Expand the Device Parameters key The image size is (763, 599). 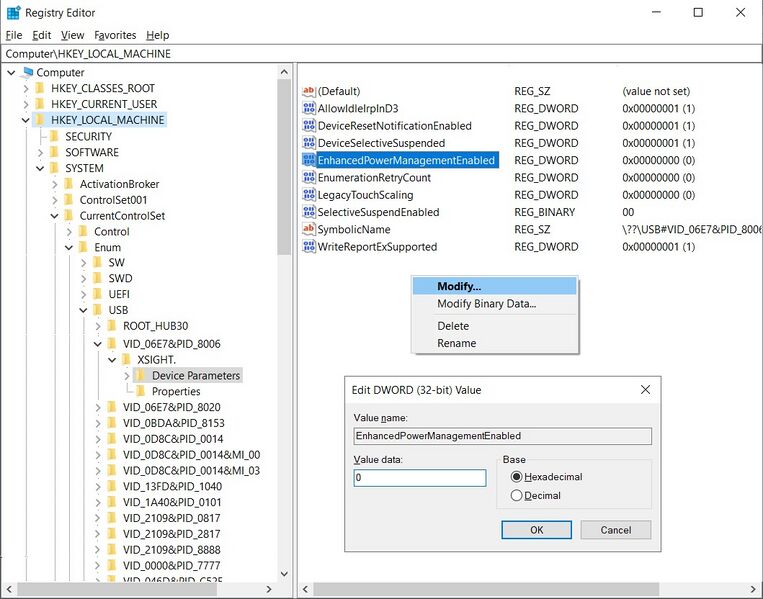(x=127, y=376)
